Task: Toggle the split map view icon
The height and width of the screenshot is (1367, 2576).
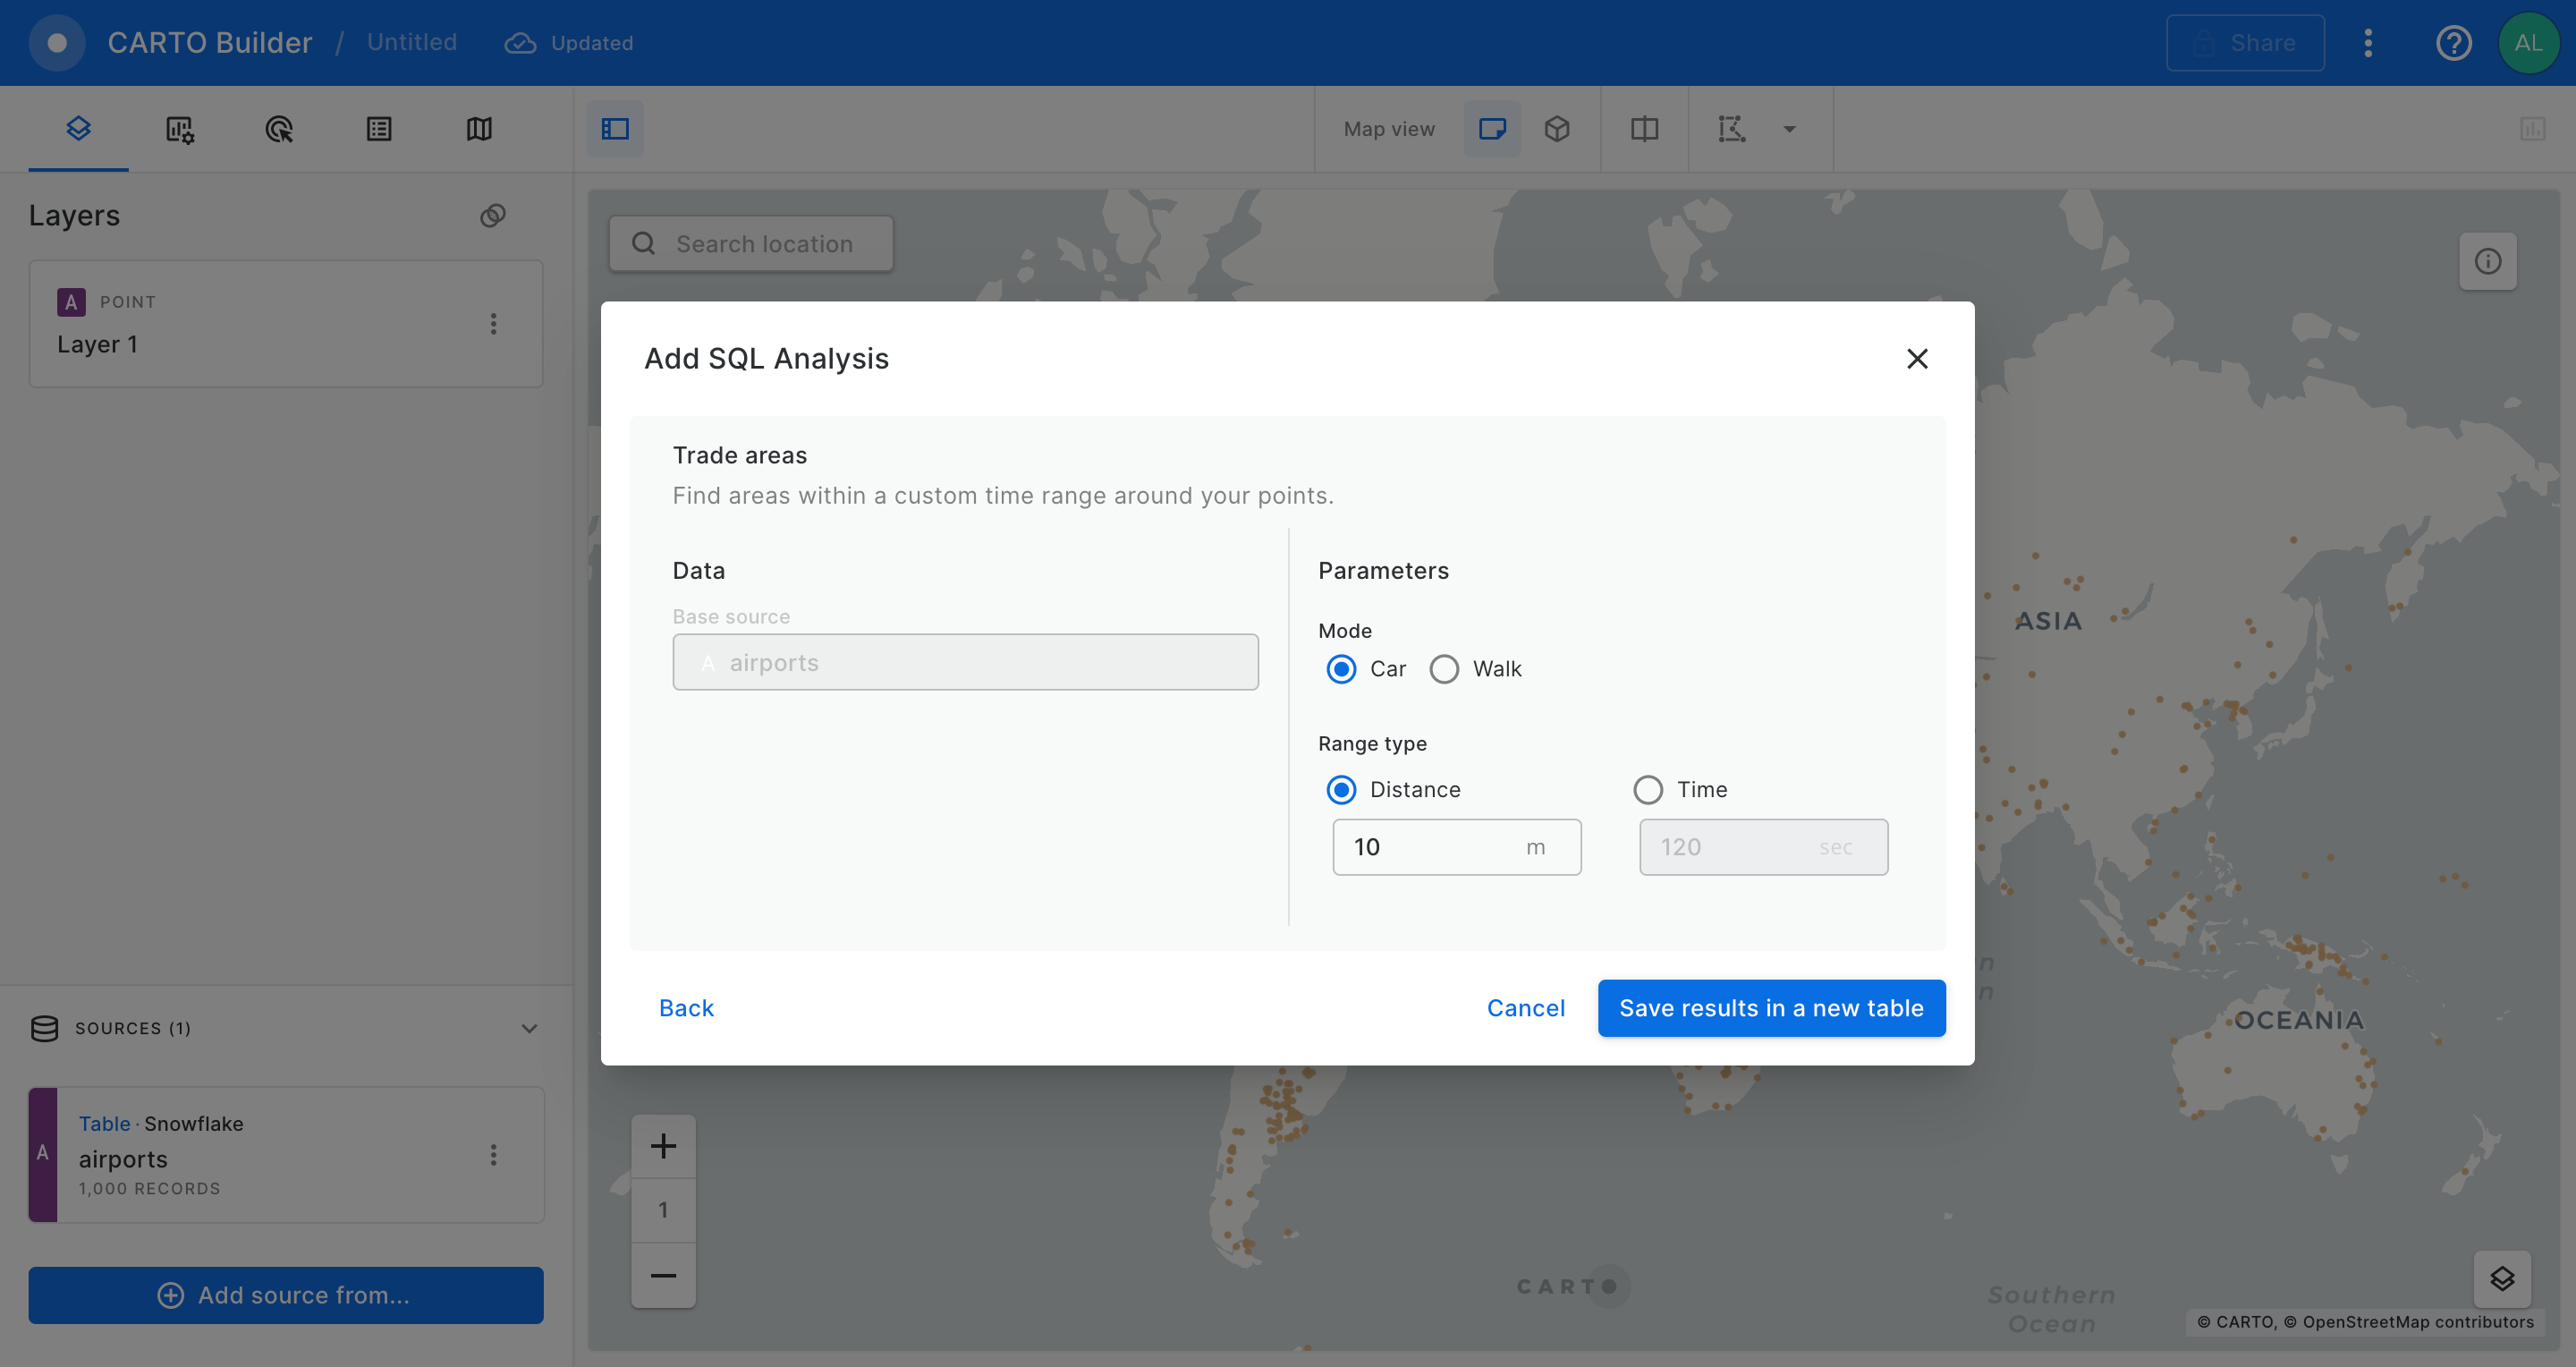Action: (1644, 129)
